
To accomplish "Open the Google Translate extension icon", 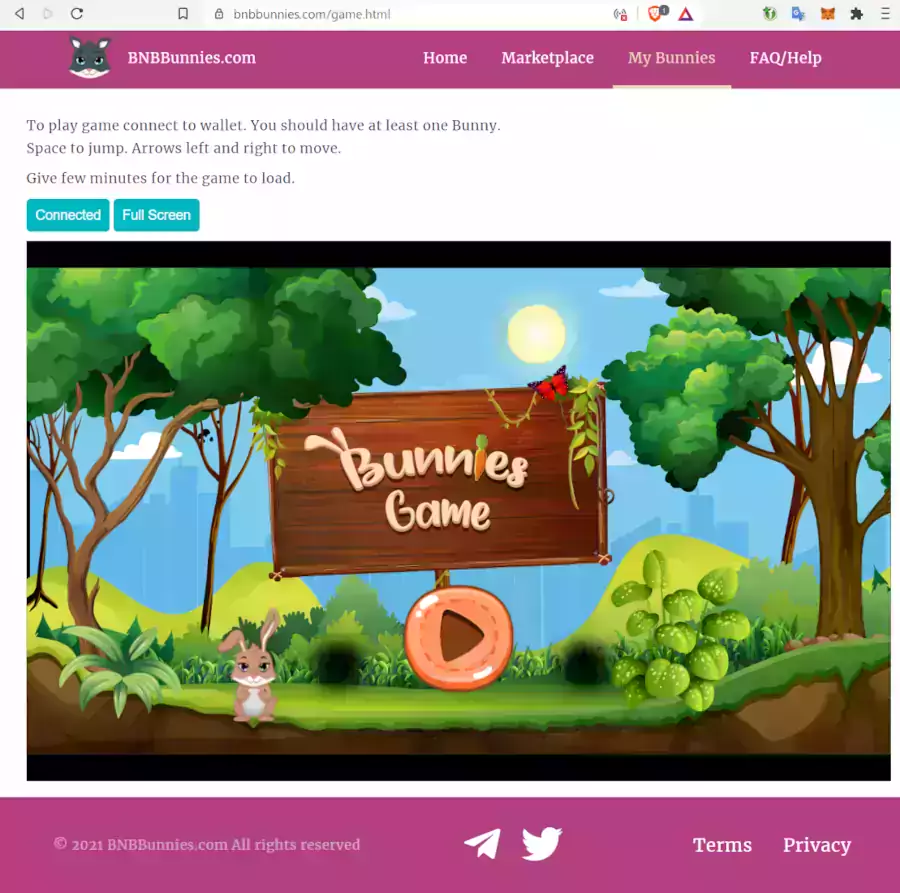I will [798, 14].
